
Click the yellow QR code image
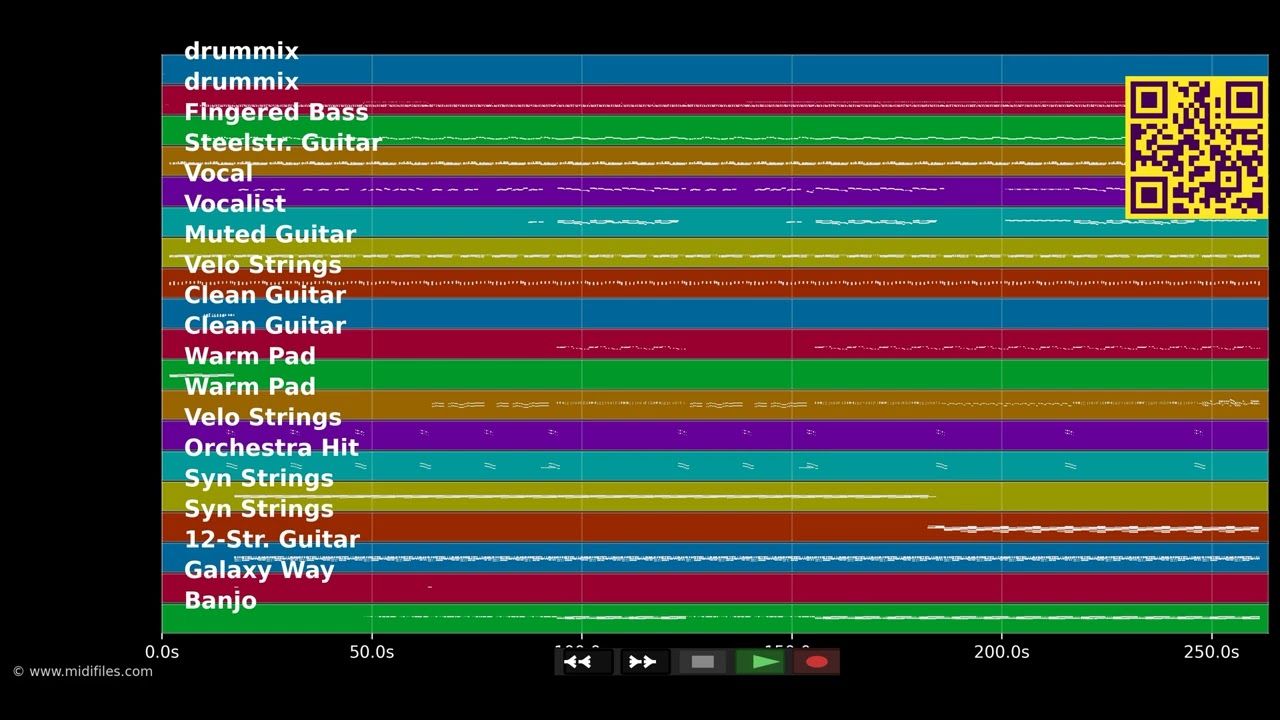(1196, 147)
